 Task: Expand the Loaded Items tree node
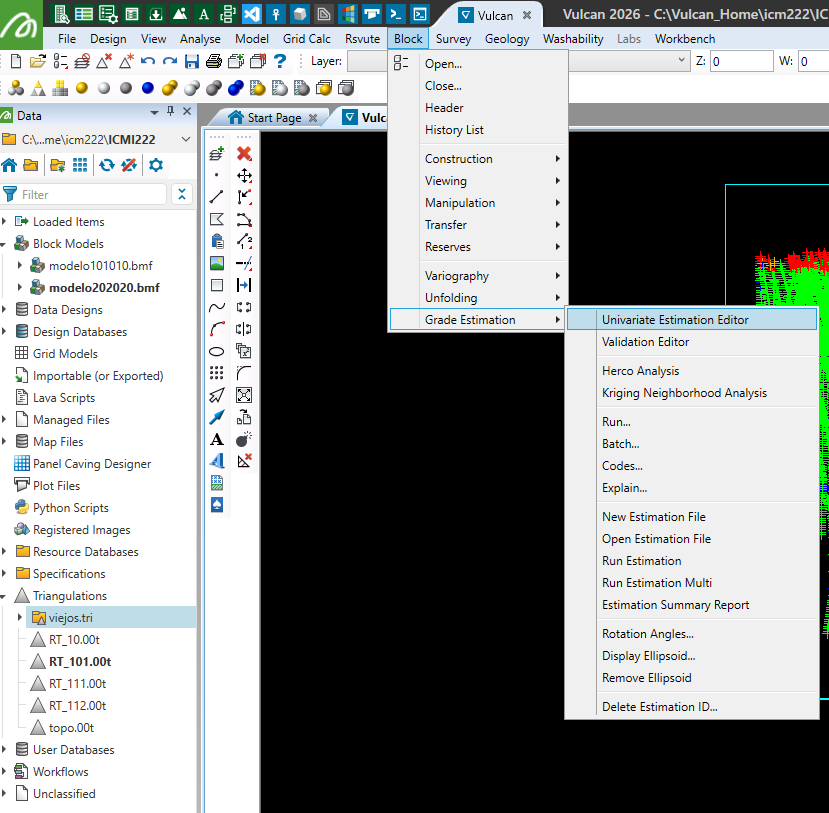click(x=5, y=221)
